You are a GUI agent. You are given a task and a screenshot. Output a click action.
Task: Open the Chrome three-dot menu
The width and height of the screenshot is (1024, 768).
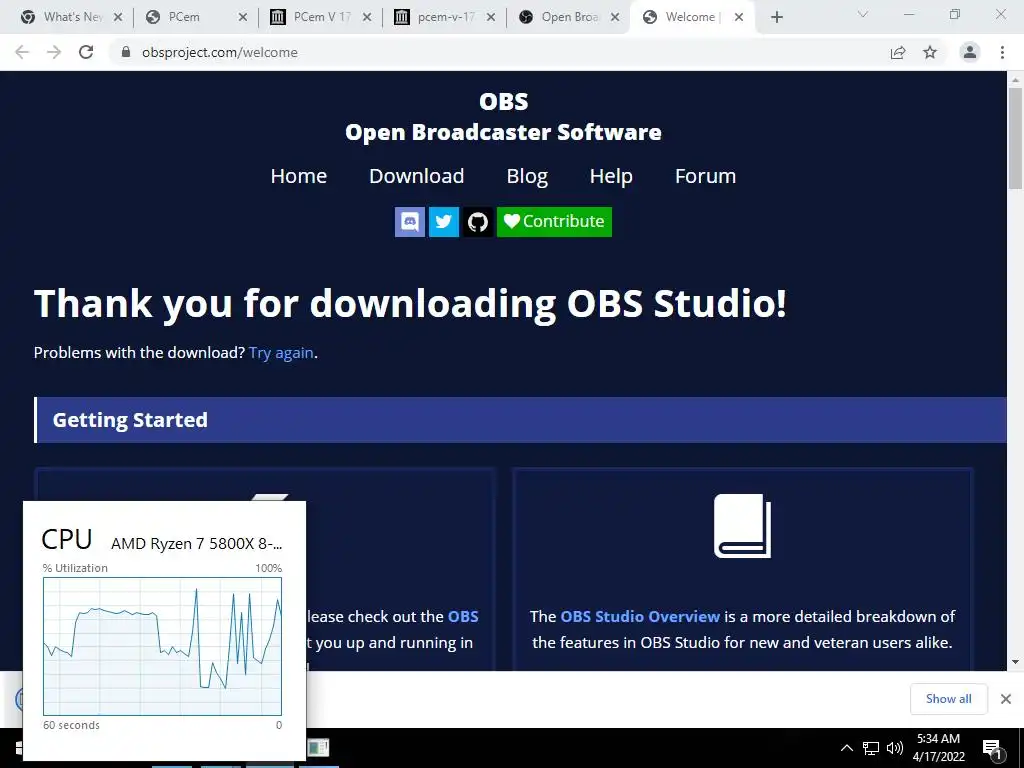(1002, 52)
